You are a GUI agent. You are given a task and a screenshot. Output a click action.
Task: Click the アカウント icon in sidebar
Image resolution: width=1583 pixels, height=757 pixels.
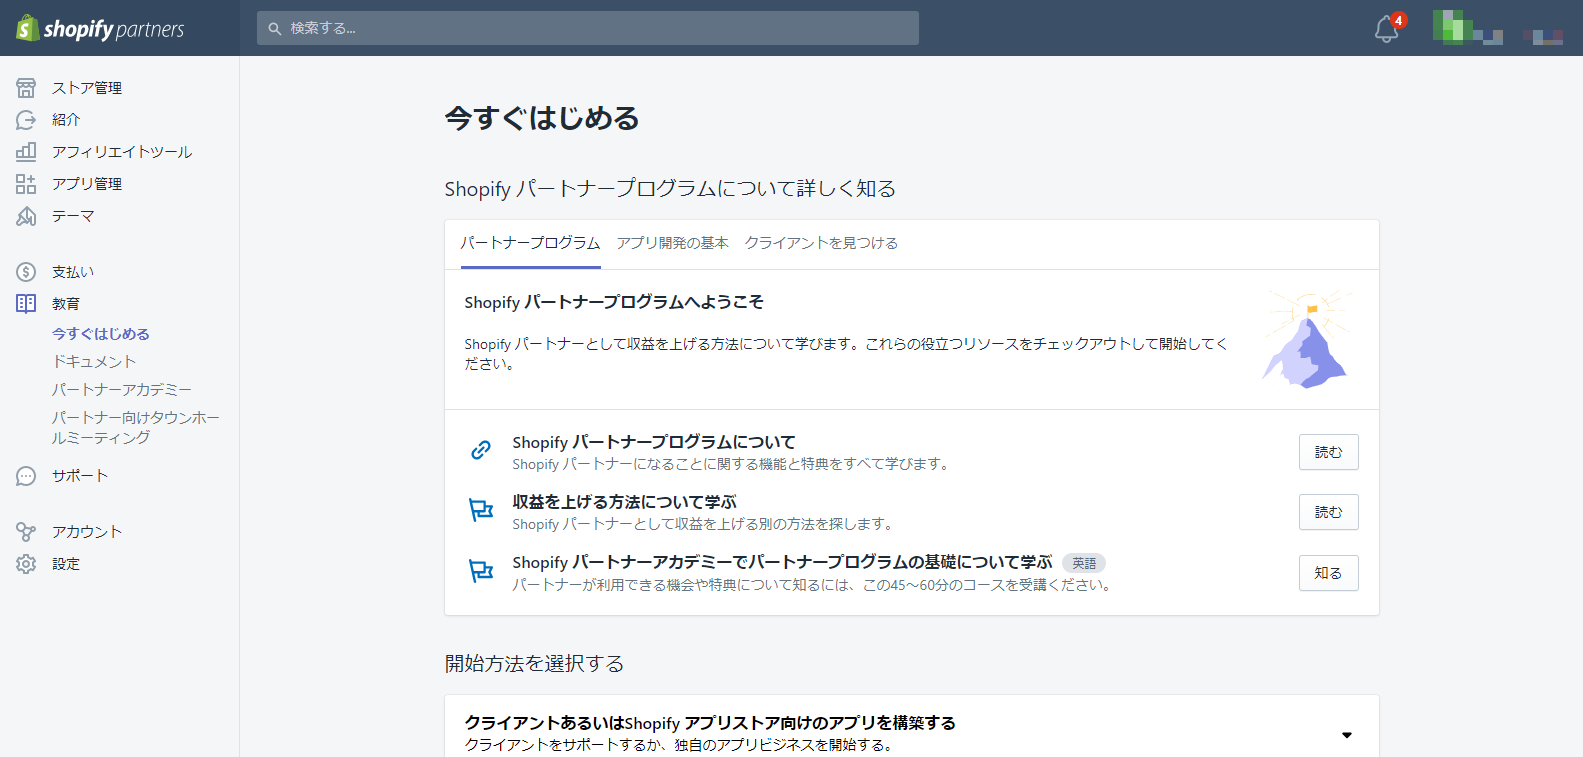coord(26,532)
